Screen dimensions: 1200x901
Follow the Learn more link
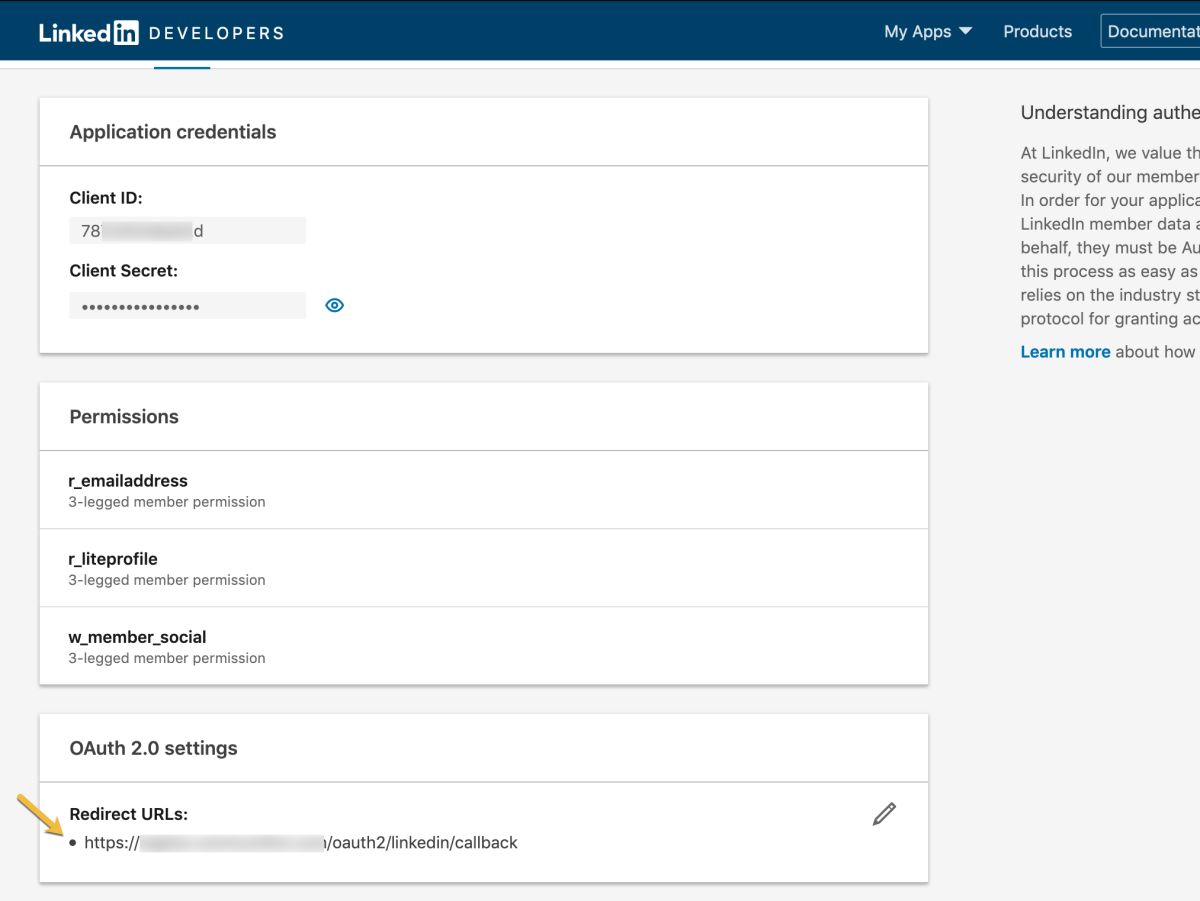coord(1065,352)
